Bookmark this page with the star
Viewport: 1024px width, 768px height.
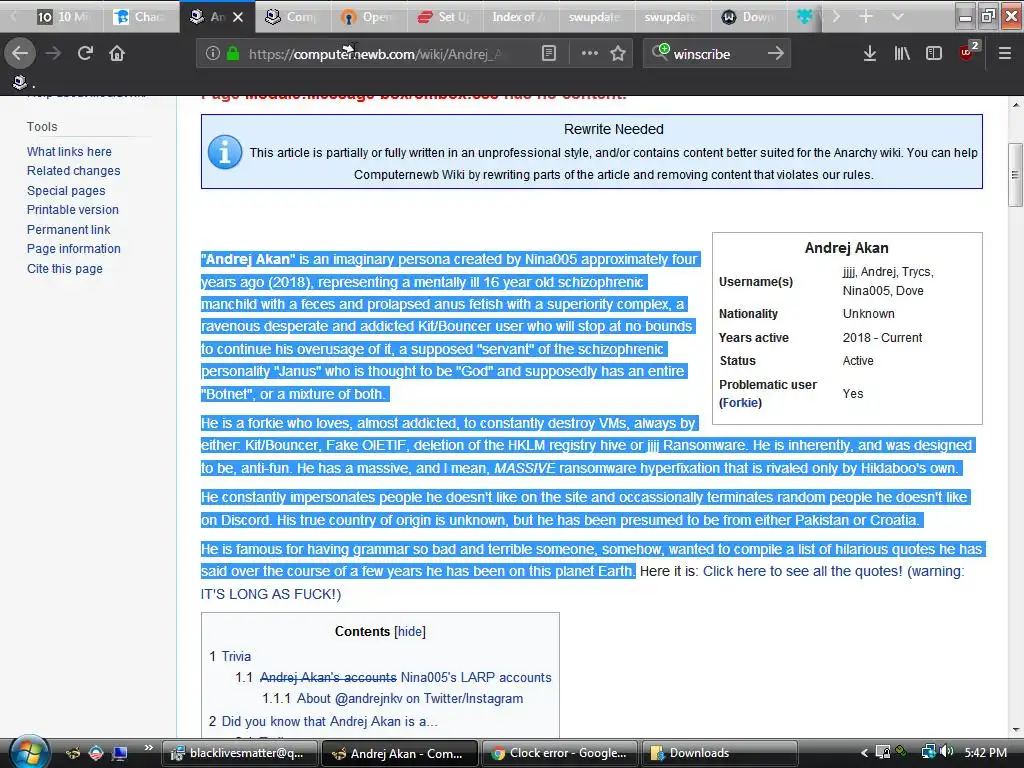coord(618,53)
